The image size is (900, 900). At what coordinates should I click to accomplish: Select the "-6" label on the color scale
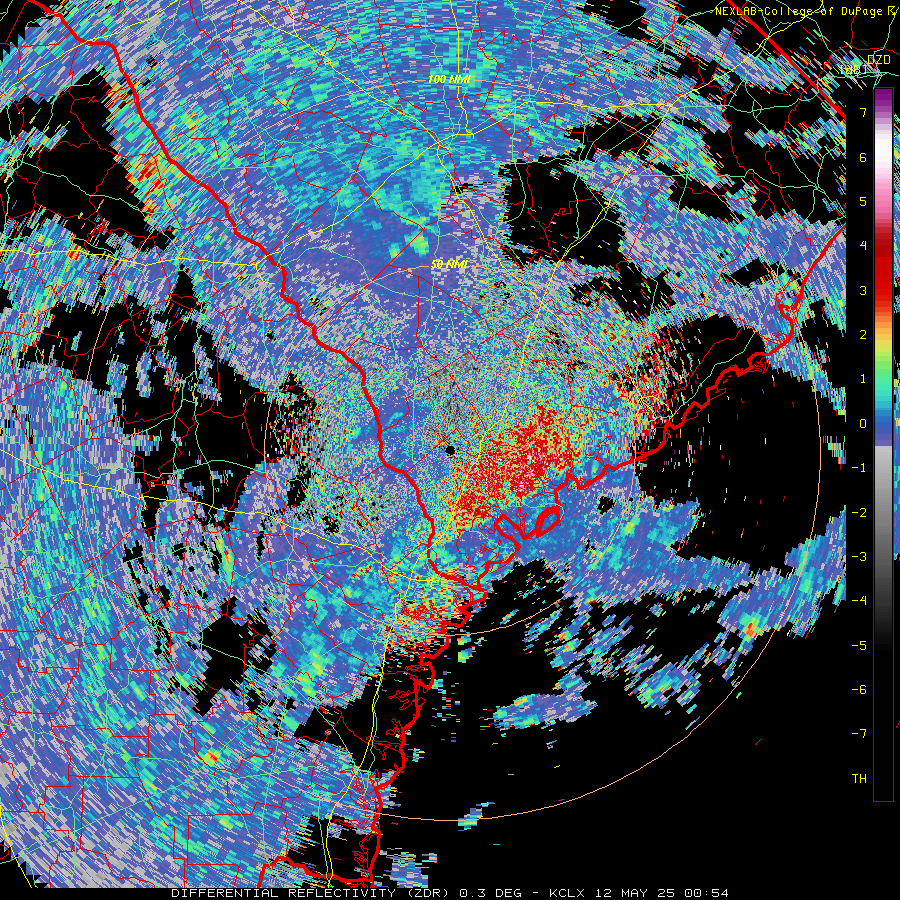click(x=859, y=690)
